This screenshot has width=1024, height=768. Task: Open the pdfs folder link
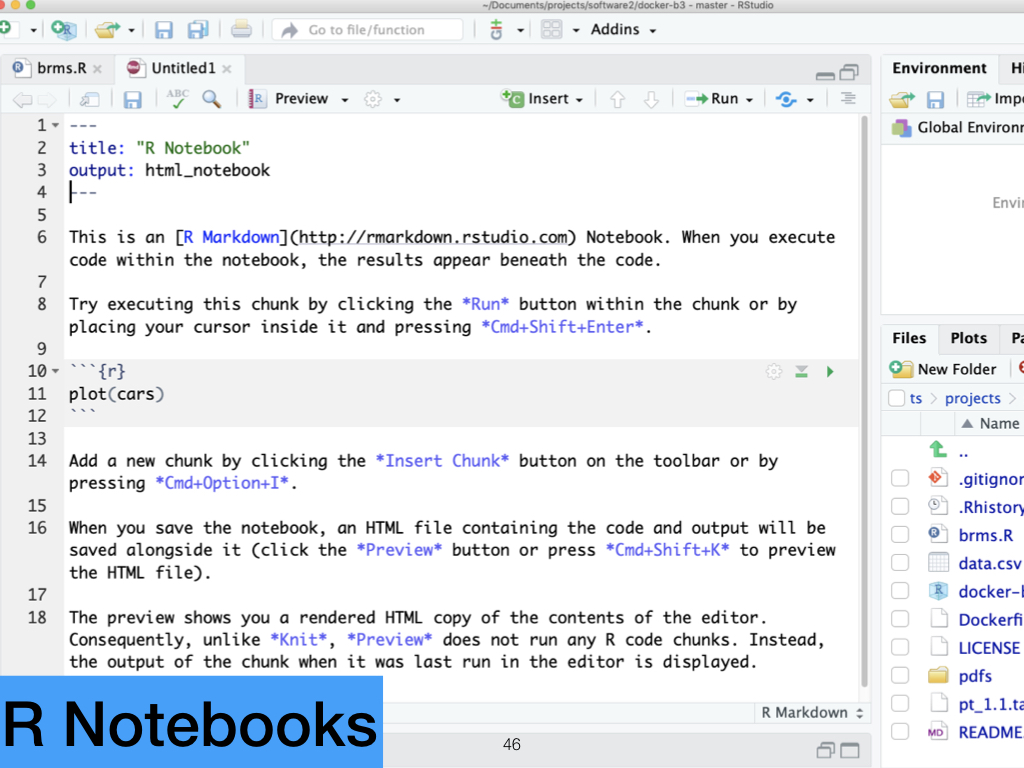(975, 676)
